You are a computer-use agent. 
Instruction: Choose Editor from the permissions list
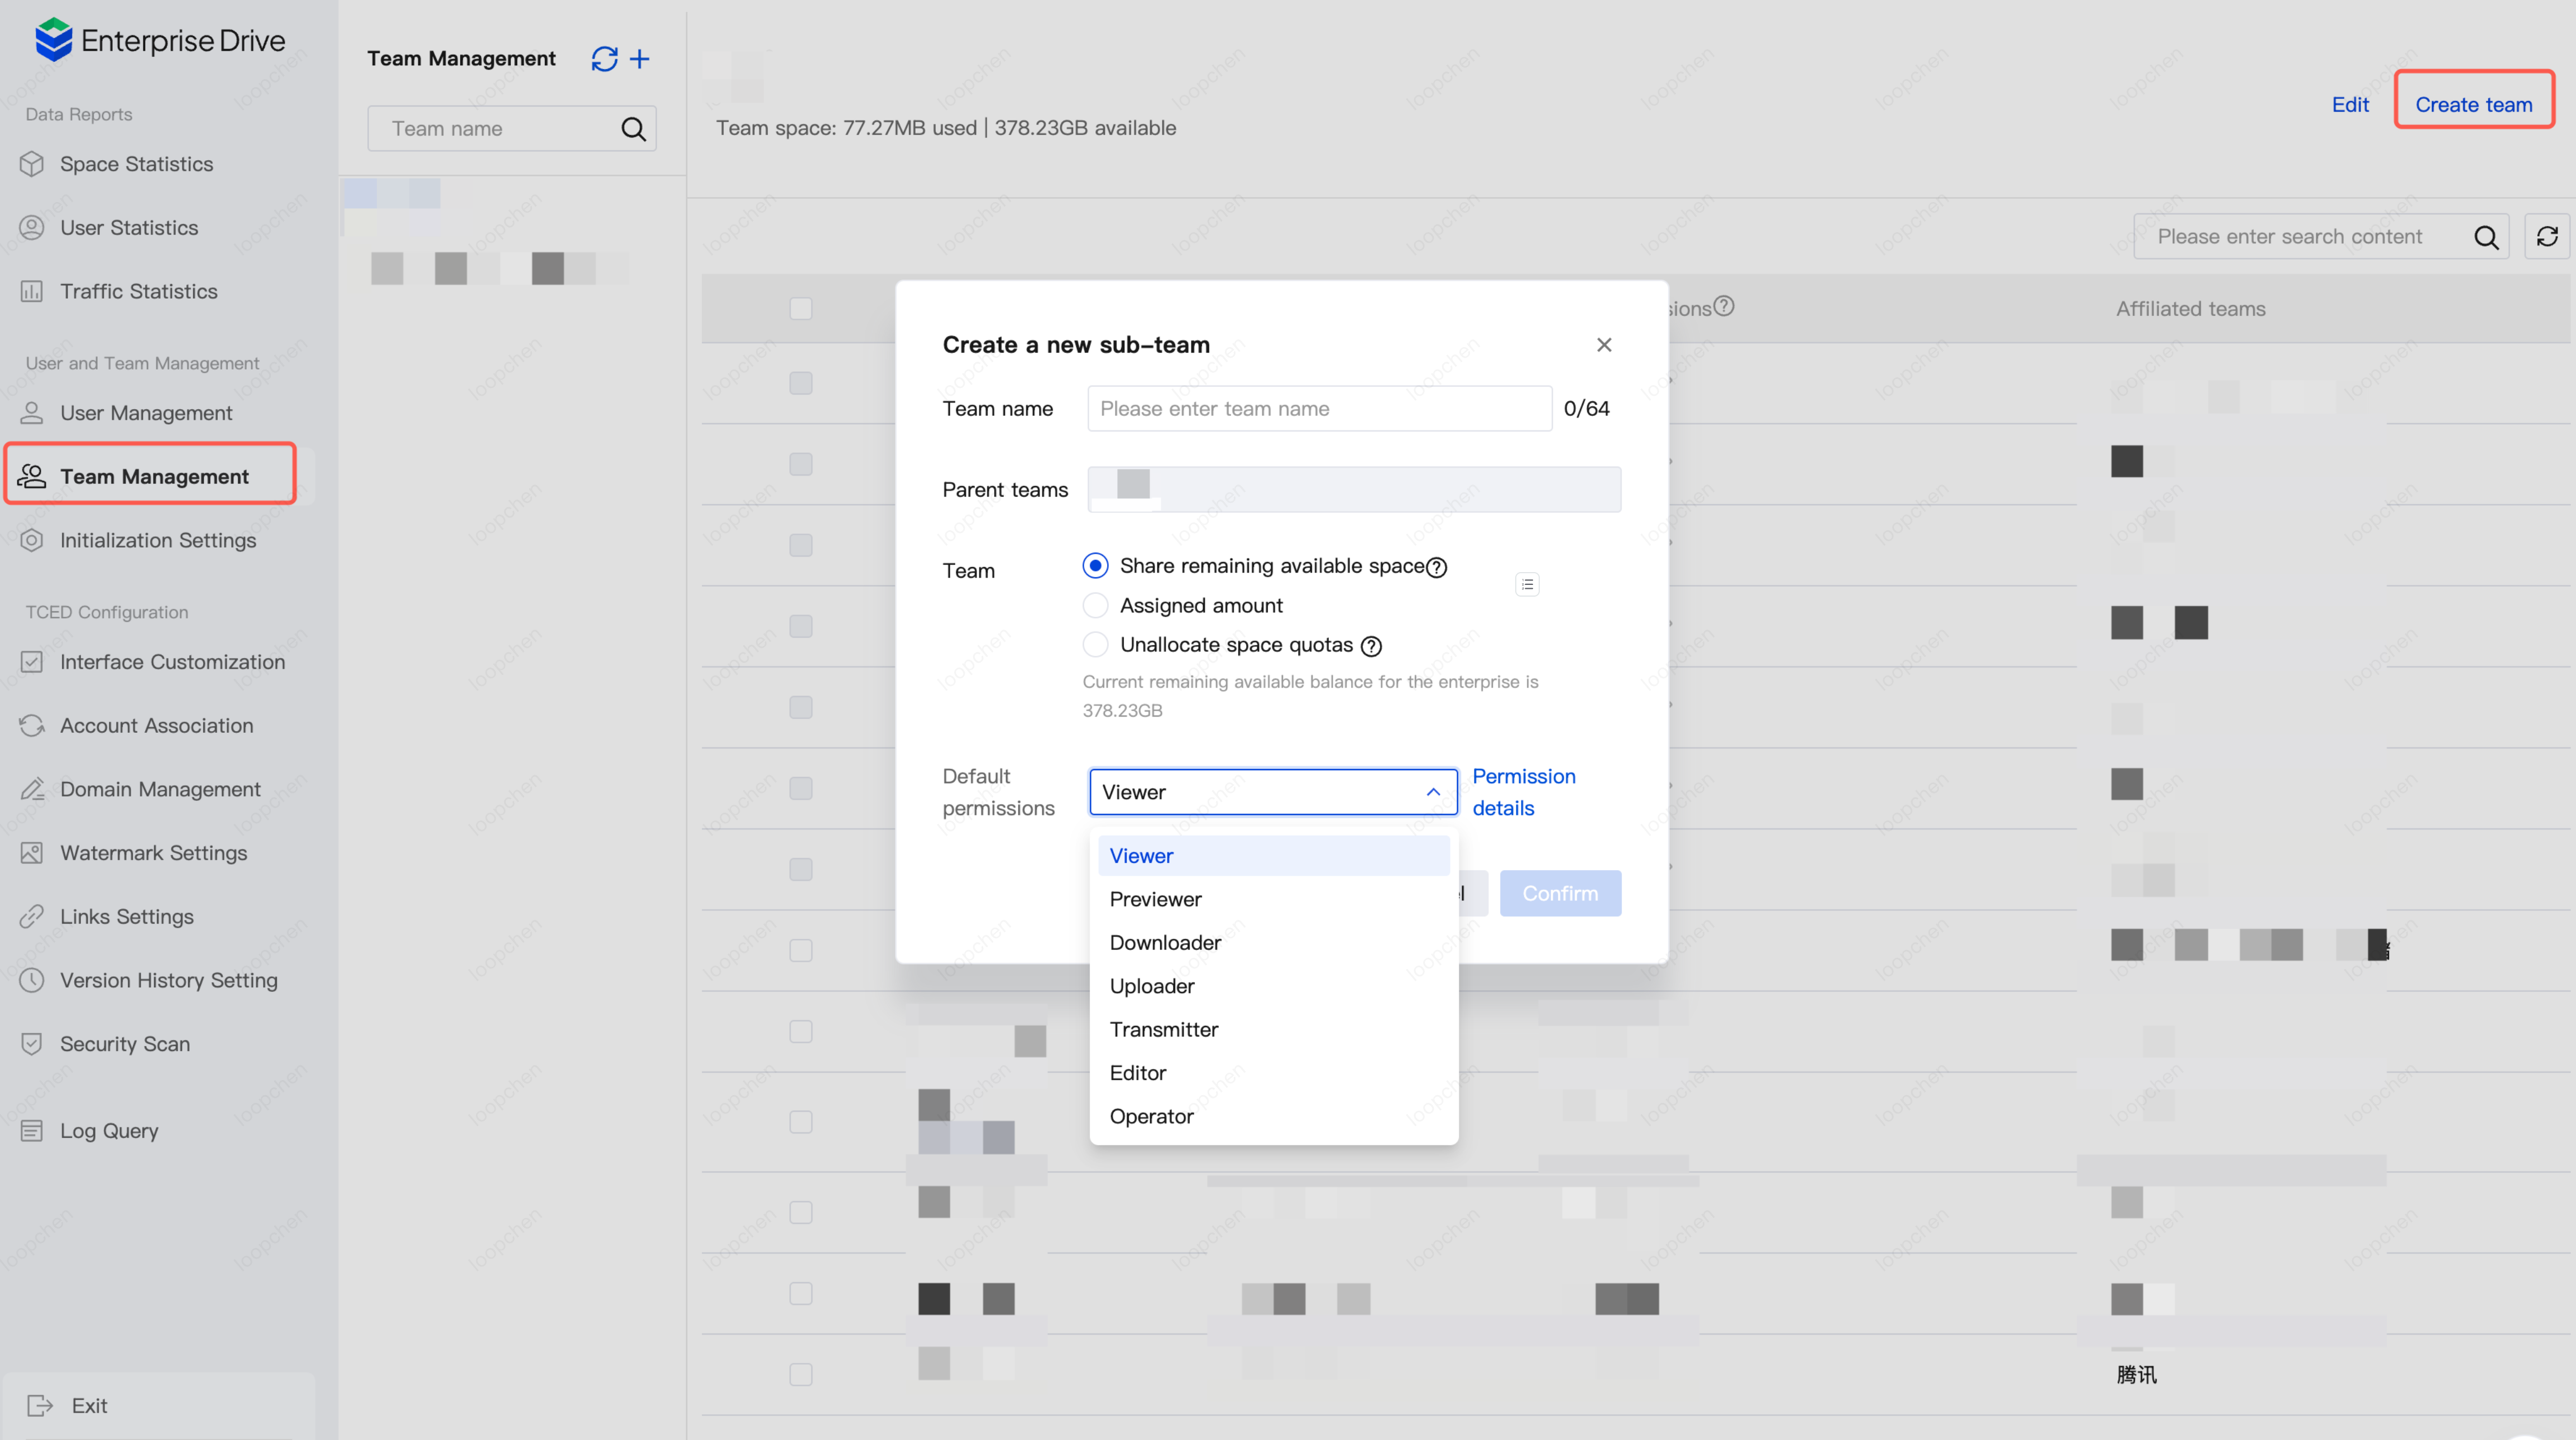pos(1138,1073)
